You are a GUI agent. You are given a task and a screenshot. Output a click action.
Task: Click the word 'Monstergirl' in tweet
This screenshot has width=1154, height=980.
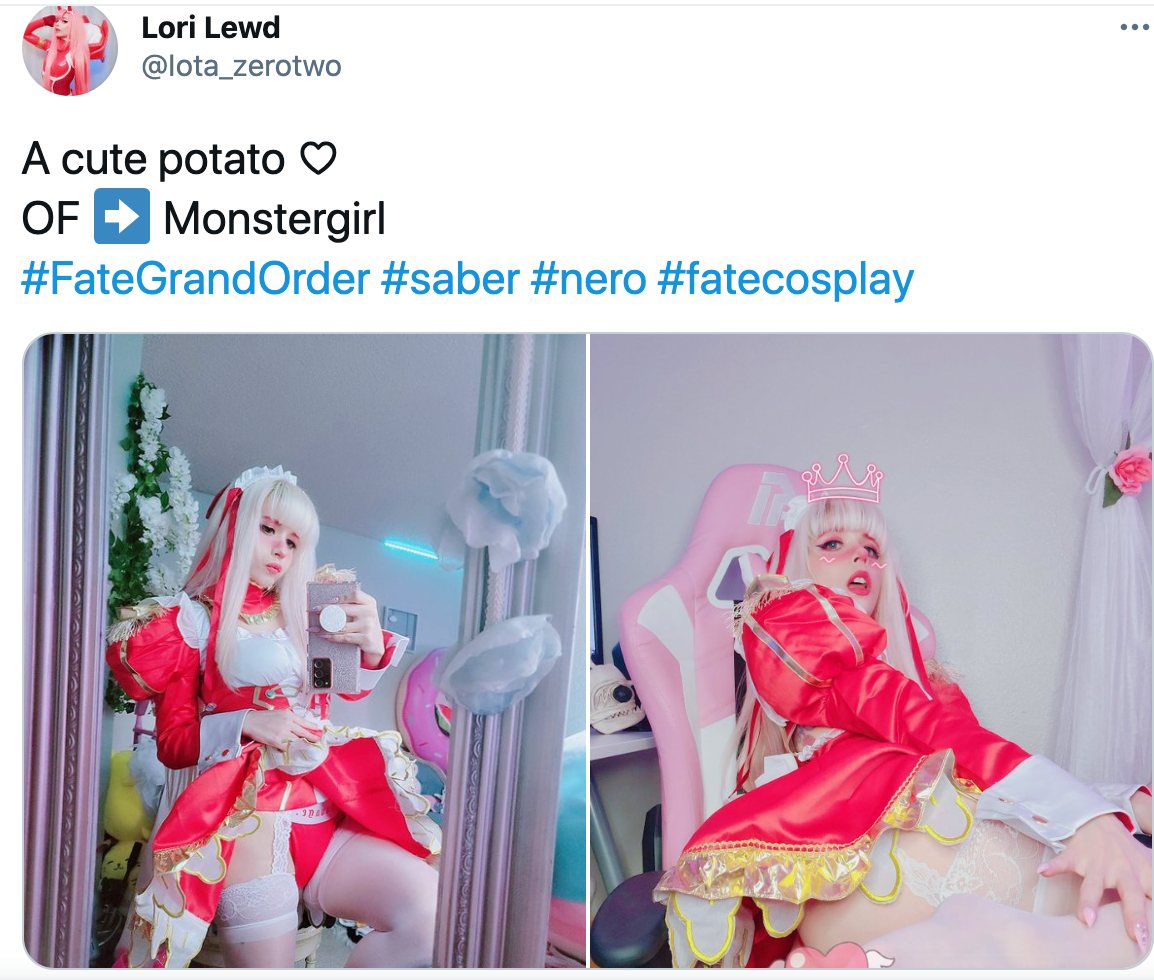(x=275, y=219)
